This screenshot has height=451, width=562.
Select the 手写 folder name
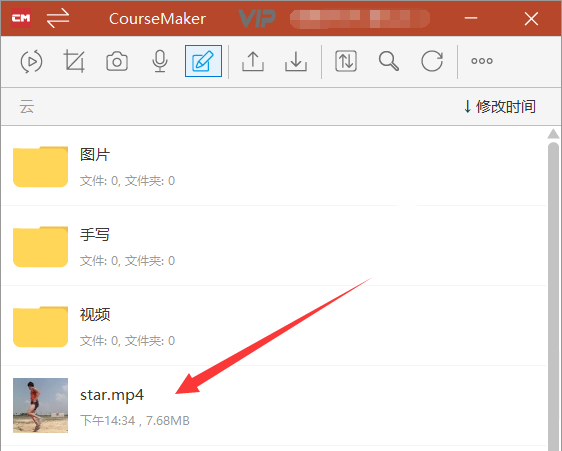click(95, 234)
